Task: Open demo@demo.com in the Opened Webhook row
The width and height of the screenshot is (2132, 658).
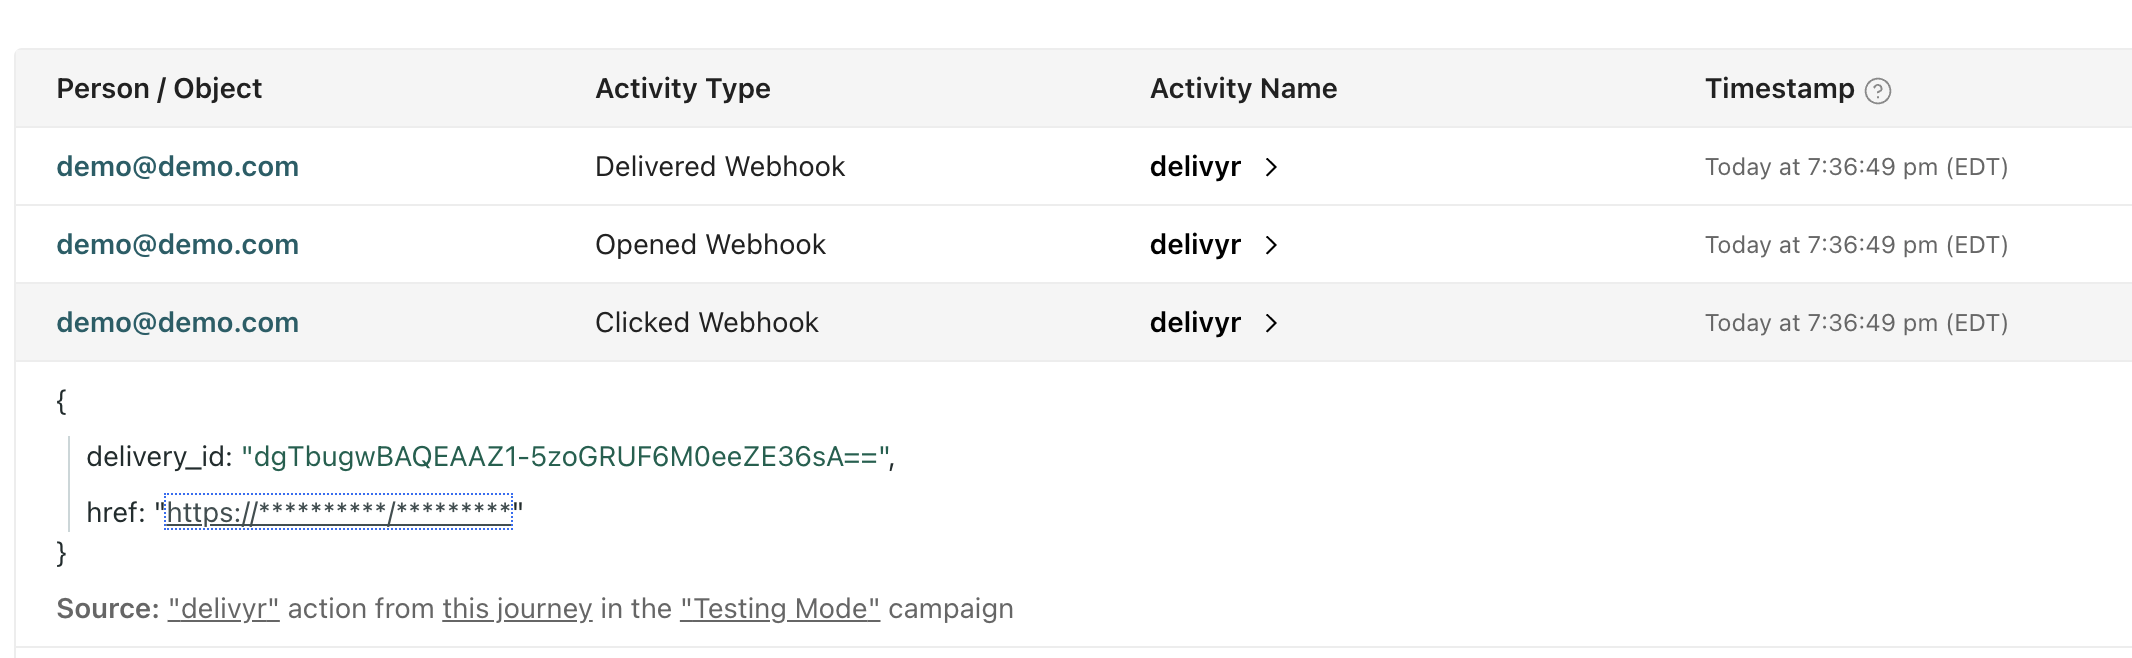Action: click(x=177, y=245)
